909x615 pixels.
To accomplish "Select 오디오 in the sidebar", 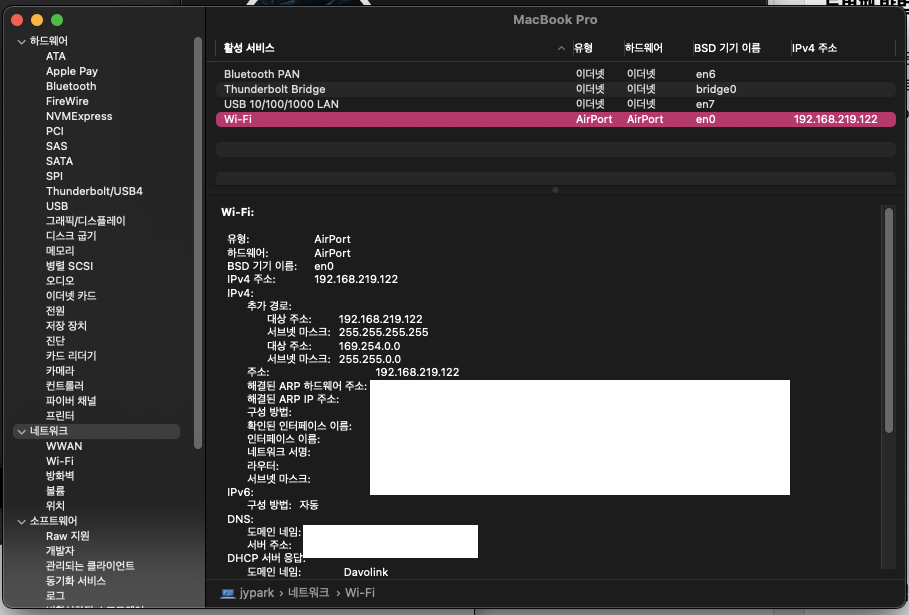I will [x=60, y=281].
